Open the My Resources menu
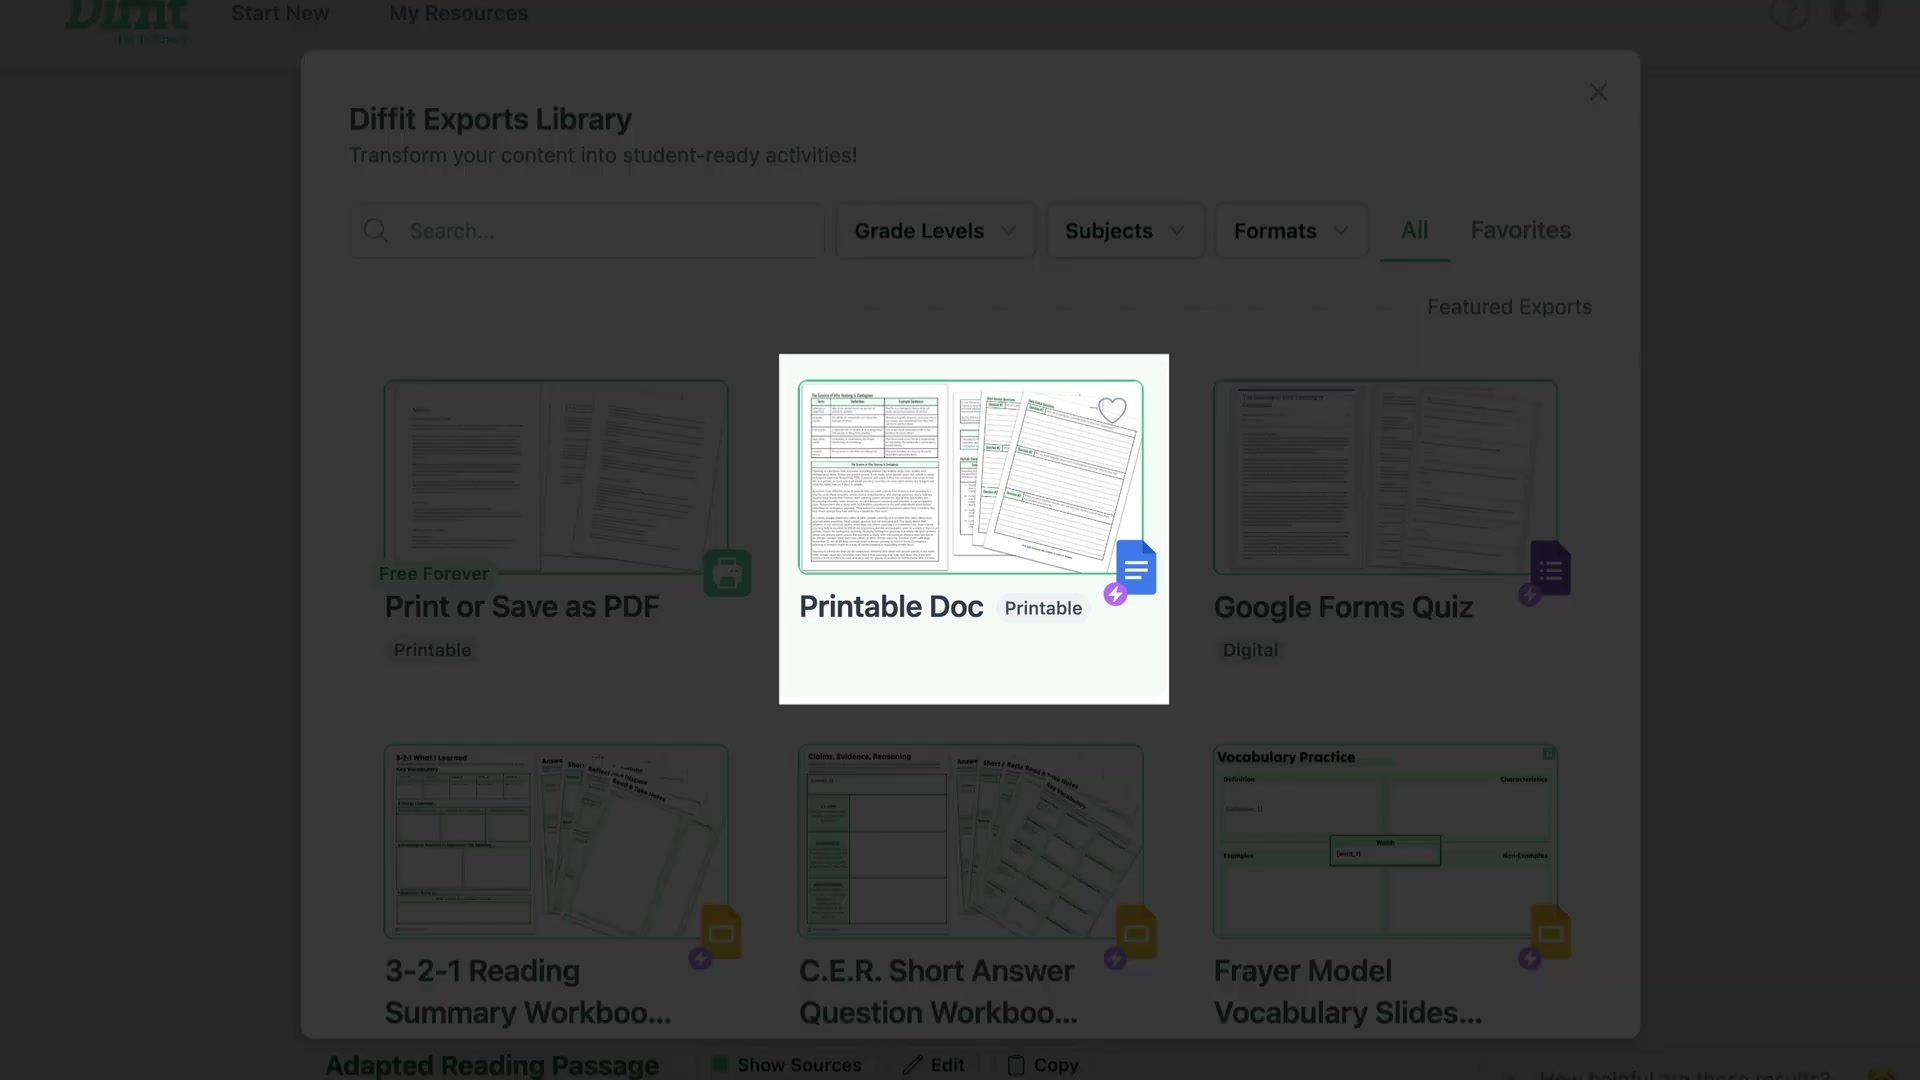 458,13
